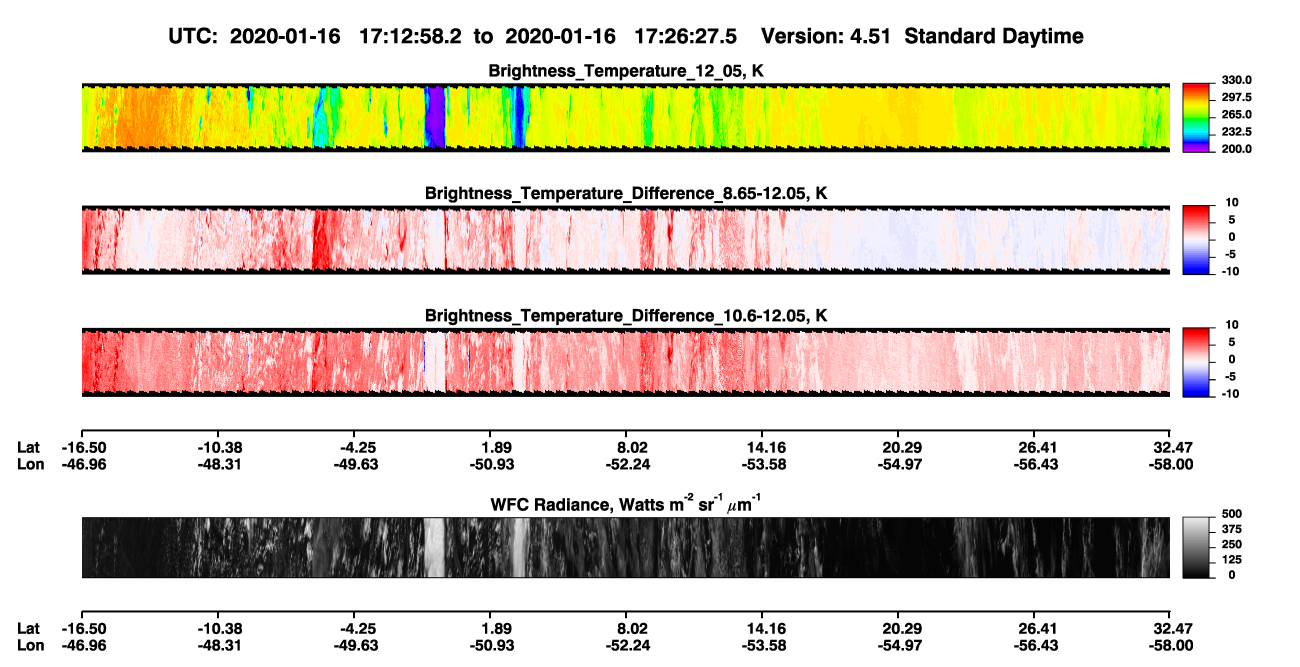The width and height of the screenshot is (1300, 667).
Task: Click the 265.0 colorbar tick label
Action: (1236, 115)
